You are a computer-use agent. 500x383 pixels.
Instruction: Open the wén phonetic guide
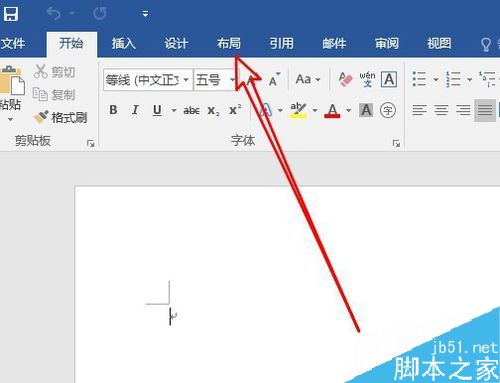pyautogui.click(x=367, y=79)
